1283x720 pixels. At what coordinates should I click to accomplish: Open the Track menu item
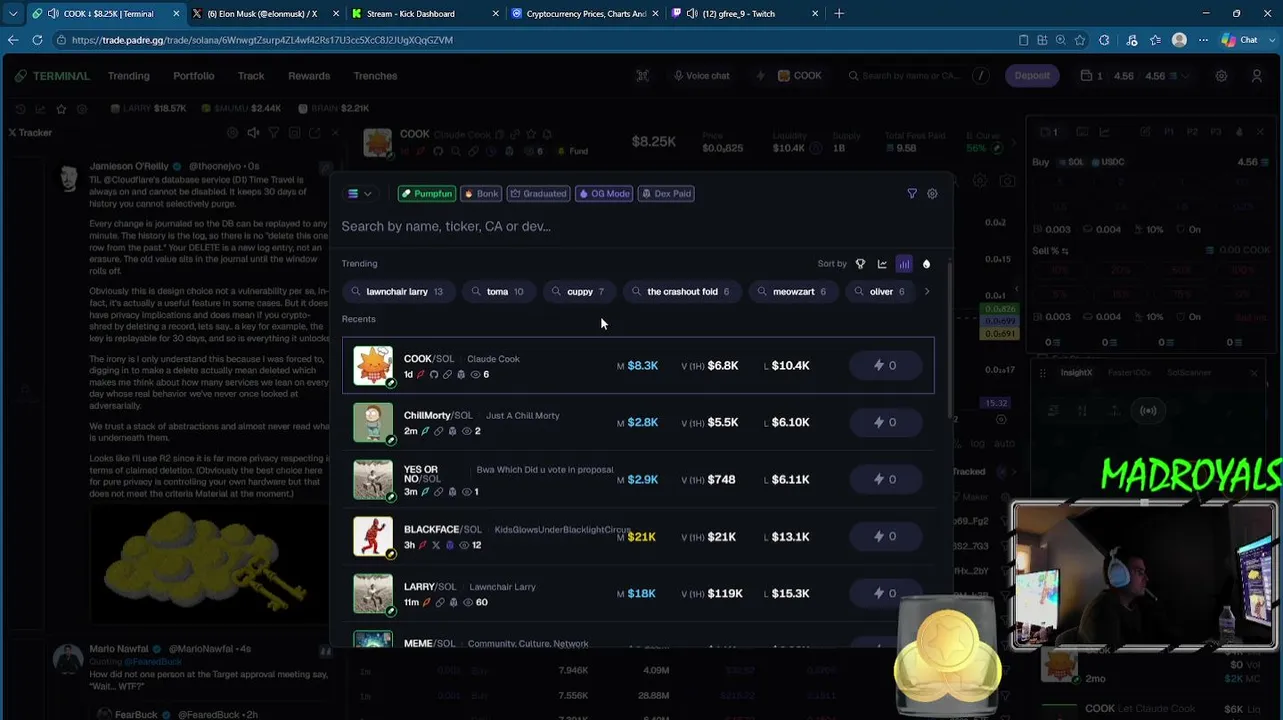pyautogui.click(x=251, y=76)
